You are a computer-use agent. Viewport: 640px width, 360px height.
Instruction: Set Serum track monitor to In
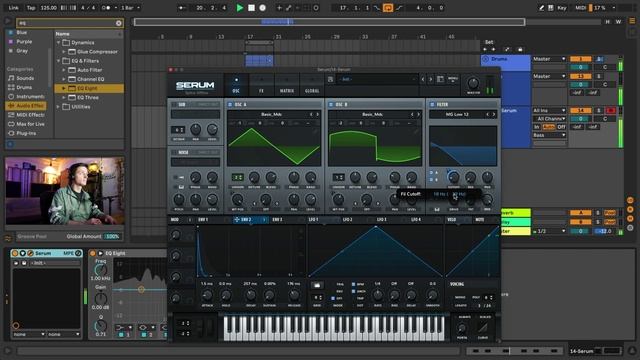click(537, 127)
